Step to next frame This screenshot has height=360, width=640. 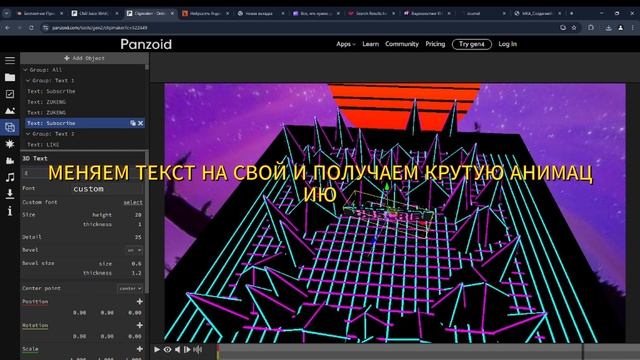187,349
